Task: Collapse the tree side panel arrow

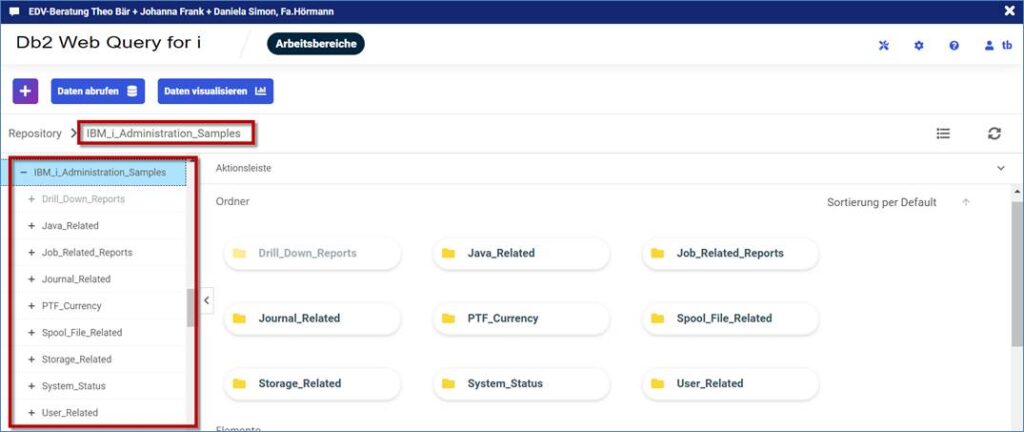Action: pyautogui.click(x=206, y=300)
